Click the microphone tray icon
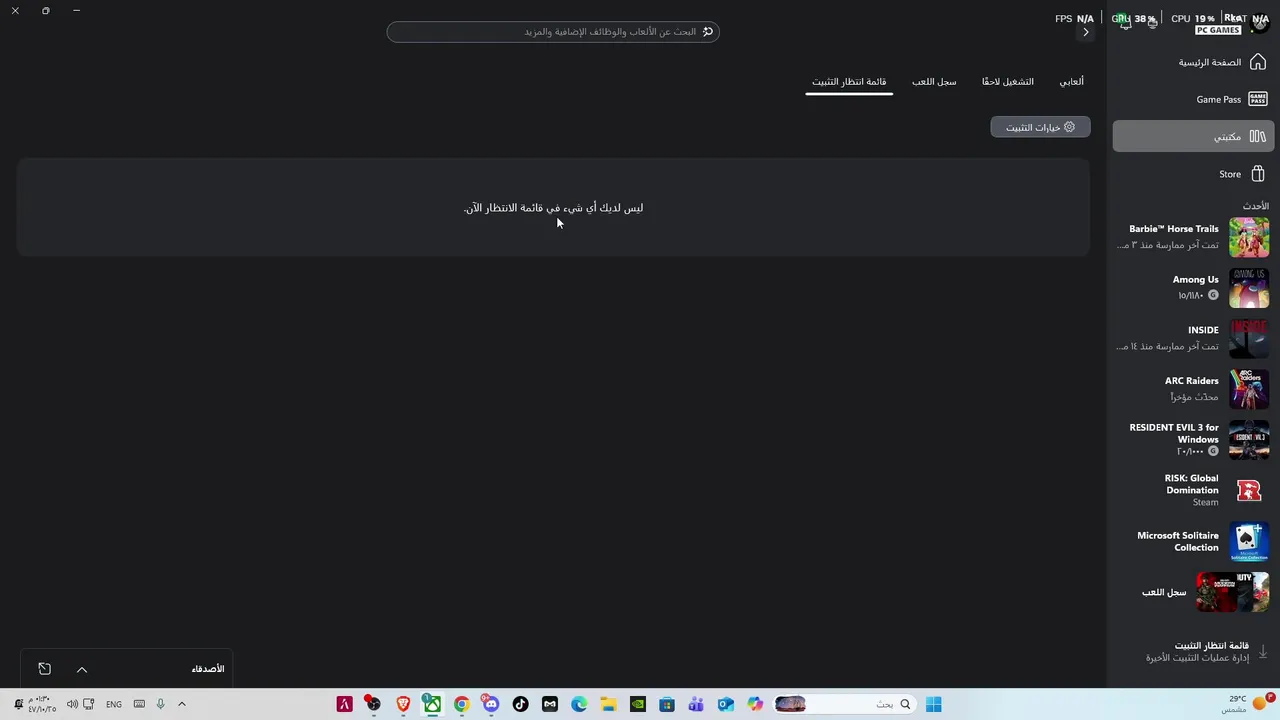This screenshot has width=1280, height=720. tap(160, 704)
